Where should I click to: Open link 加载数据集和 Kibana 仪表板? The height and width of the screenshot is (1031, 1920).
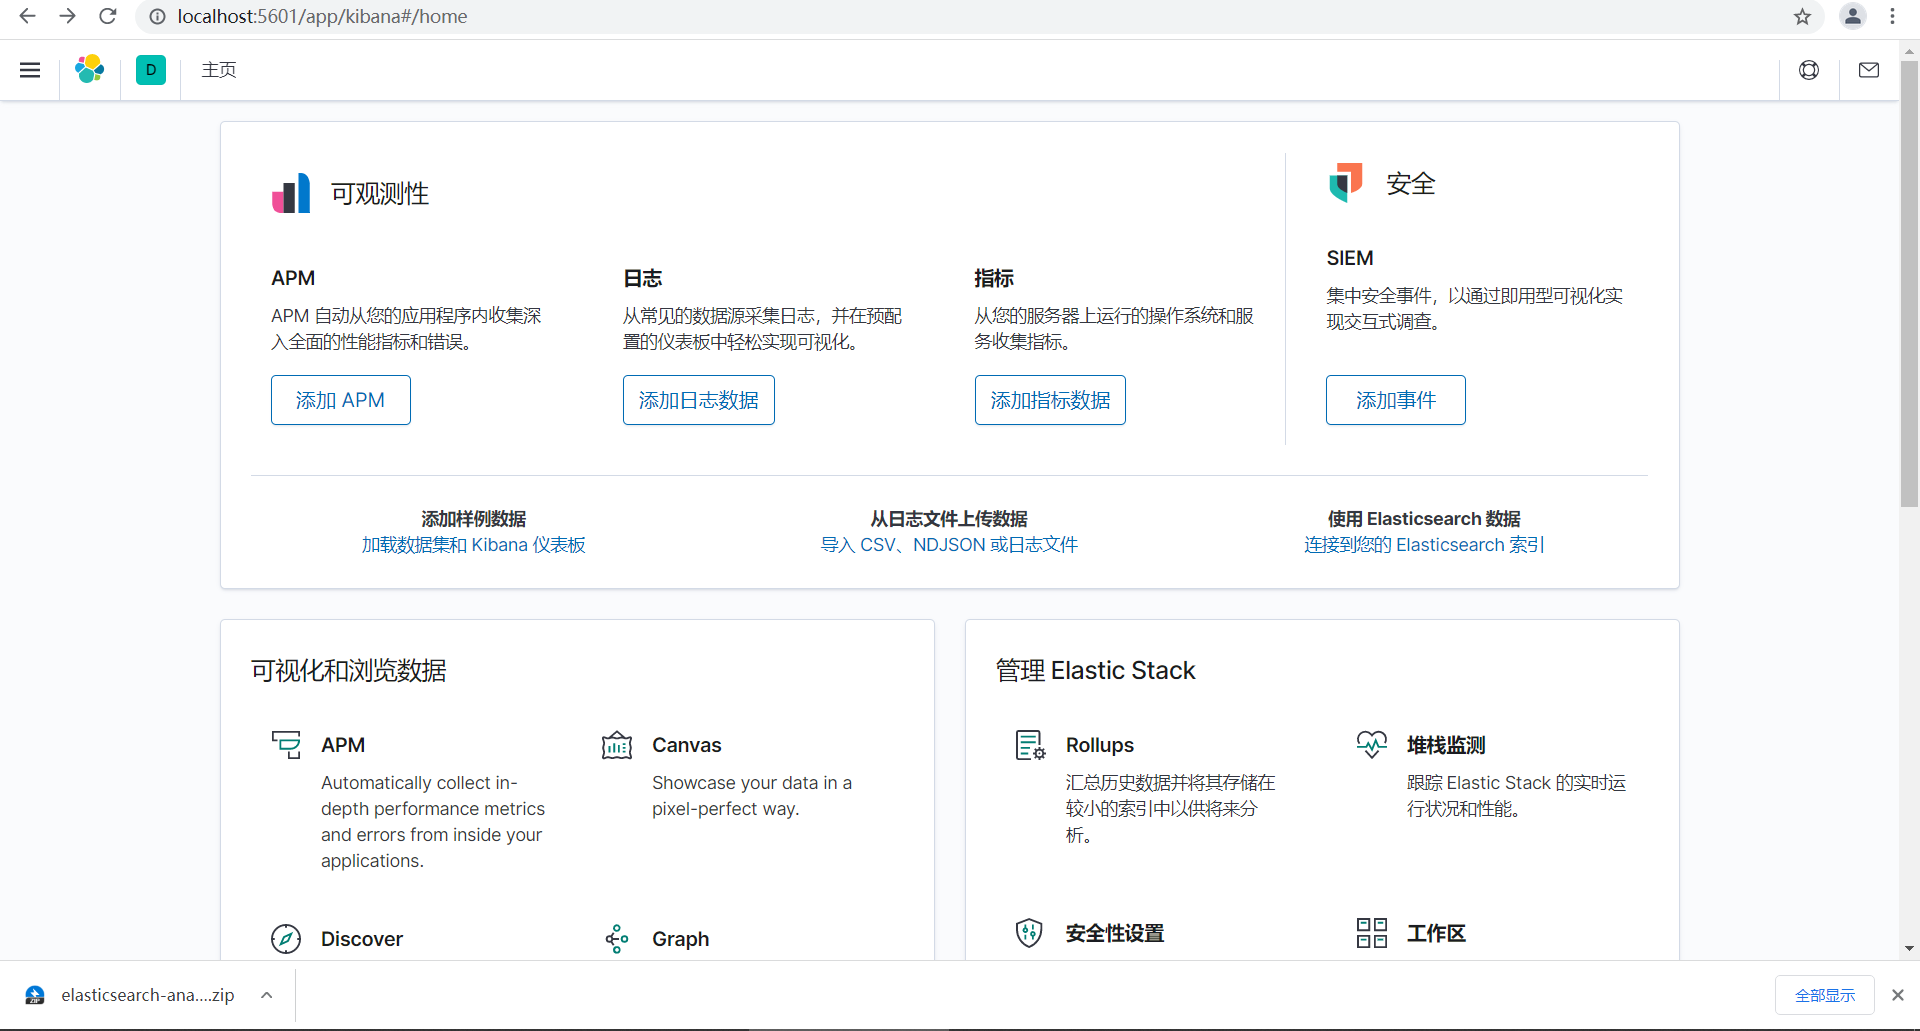click(x=473, y=545)
